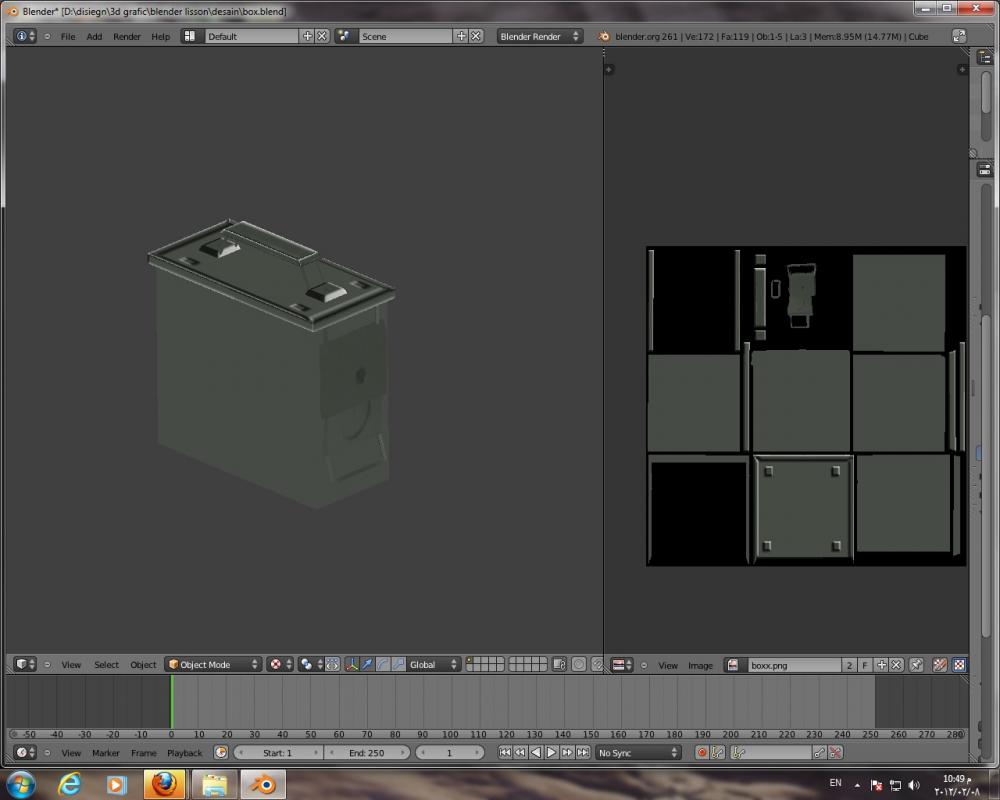
Task: Browse scenes icon next to Scene field
Action: (x=344, y=36)
